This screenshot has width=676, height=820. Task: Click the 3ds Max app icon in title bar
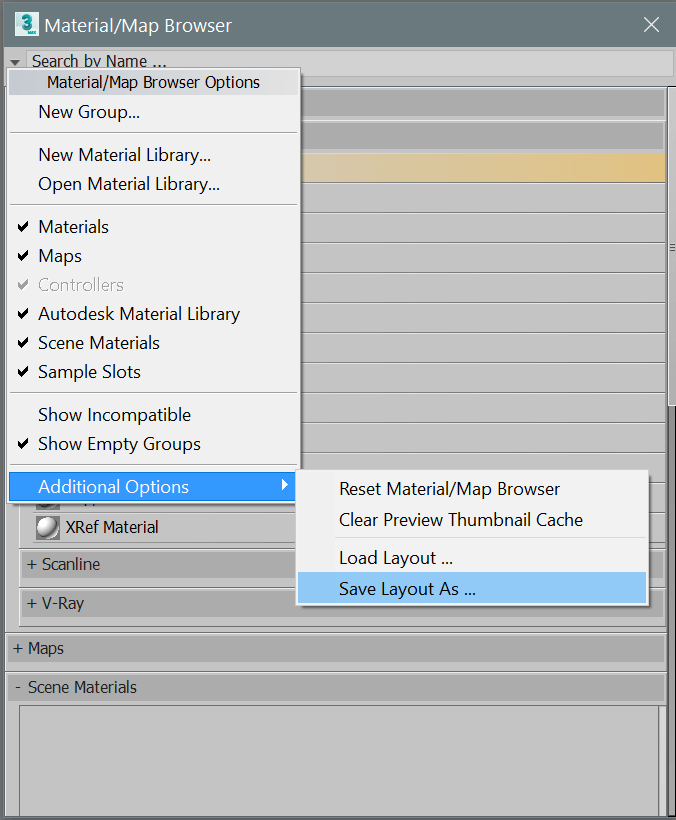tap(26, 25)
